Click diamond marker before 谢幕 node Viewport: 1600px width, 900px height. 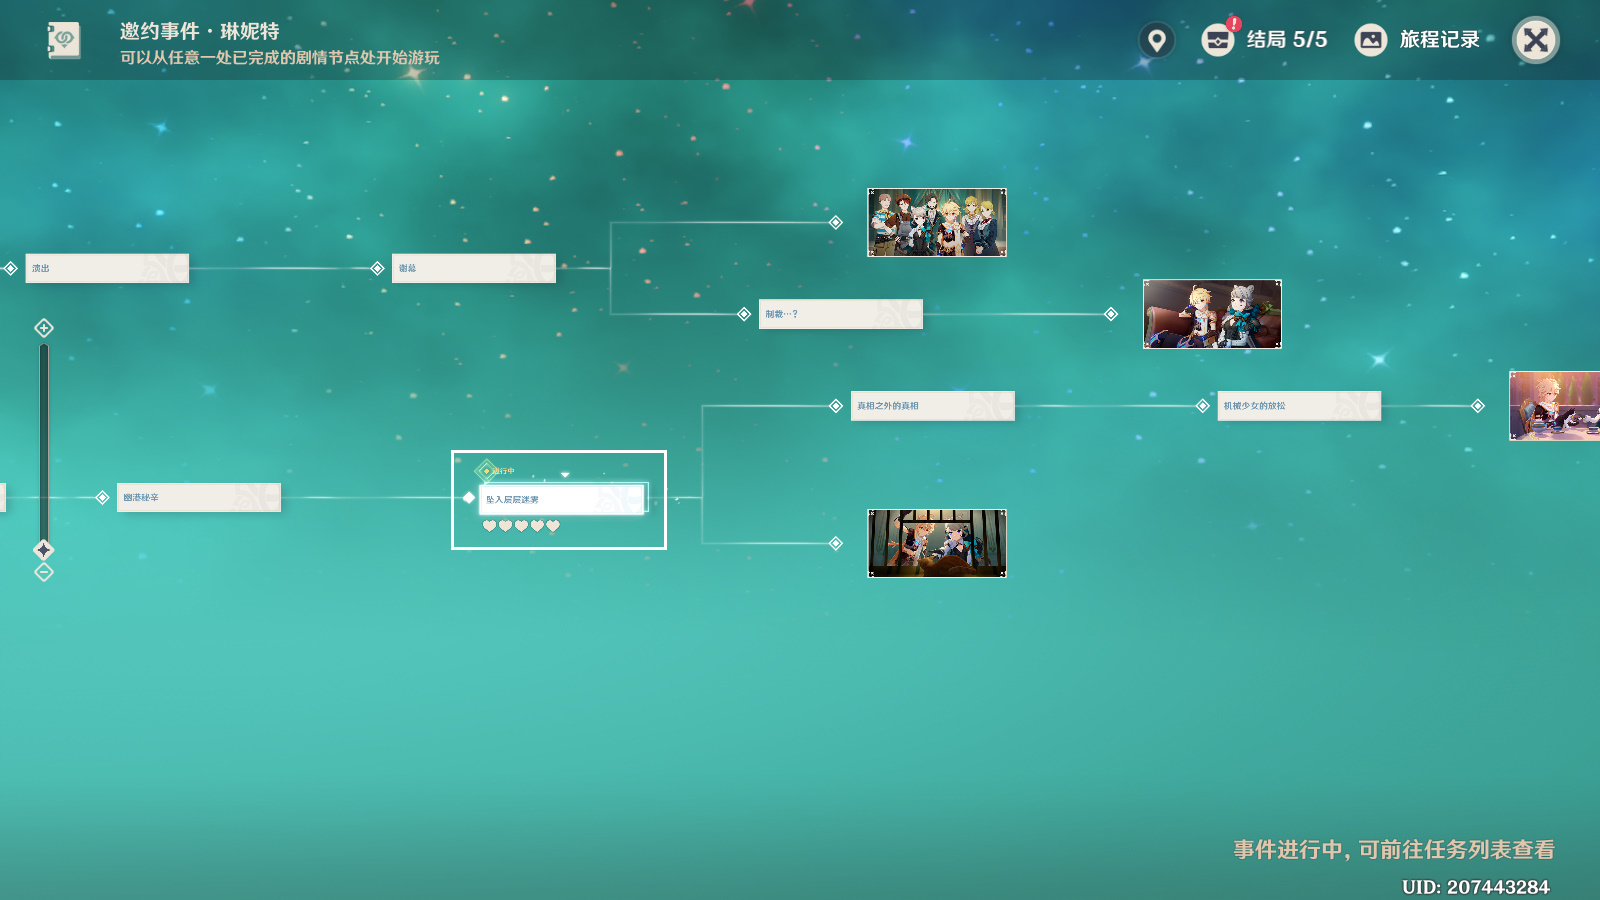(x=377, y=268)
